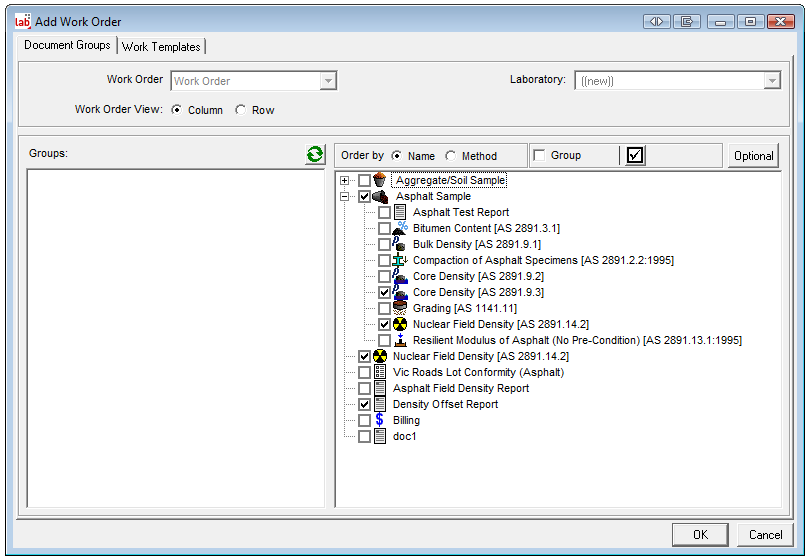Image resolution: width=809 pixels, height=559 pixels.
Task: Click the Asphalt Test Report document icon
Action: coord(400,212)
